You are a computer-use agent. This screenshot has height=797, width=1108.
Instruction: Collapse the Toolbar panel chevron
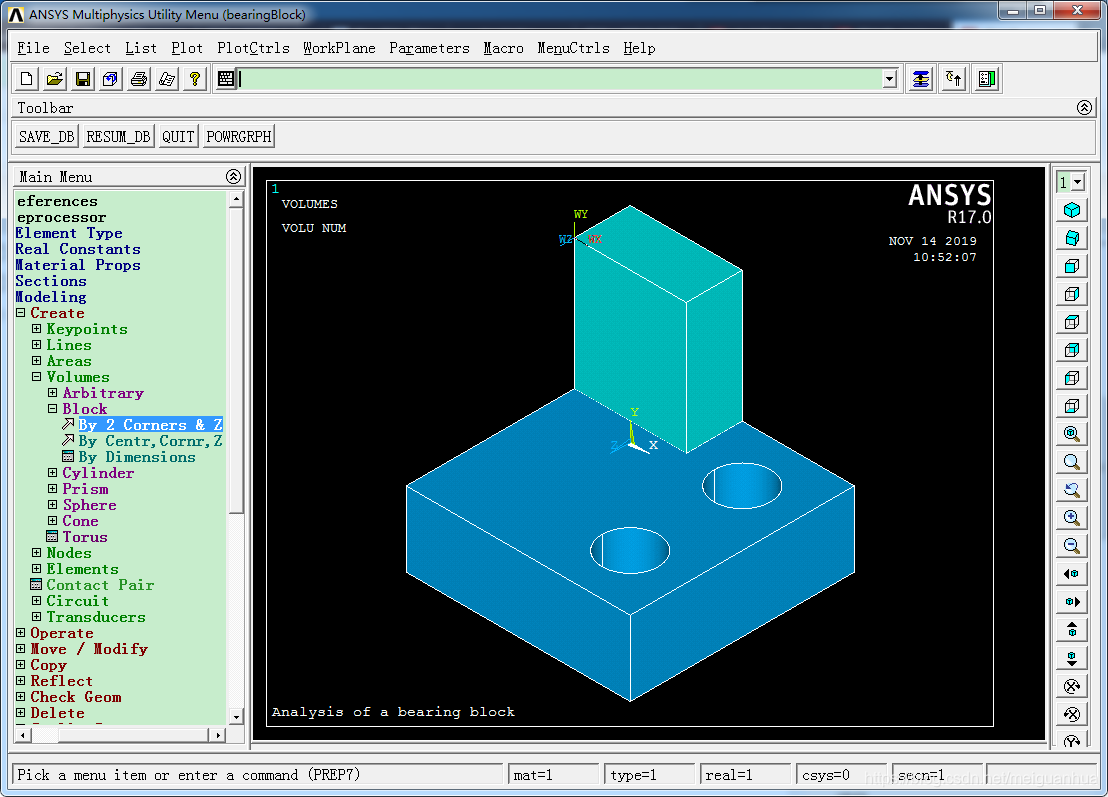(x=1085, y=107)
